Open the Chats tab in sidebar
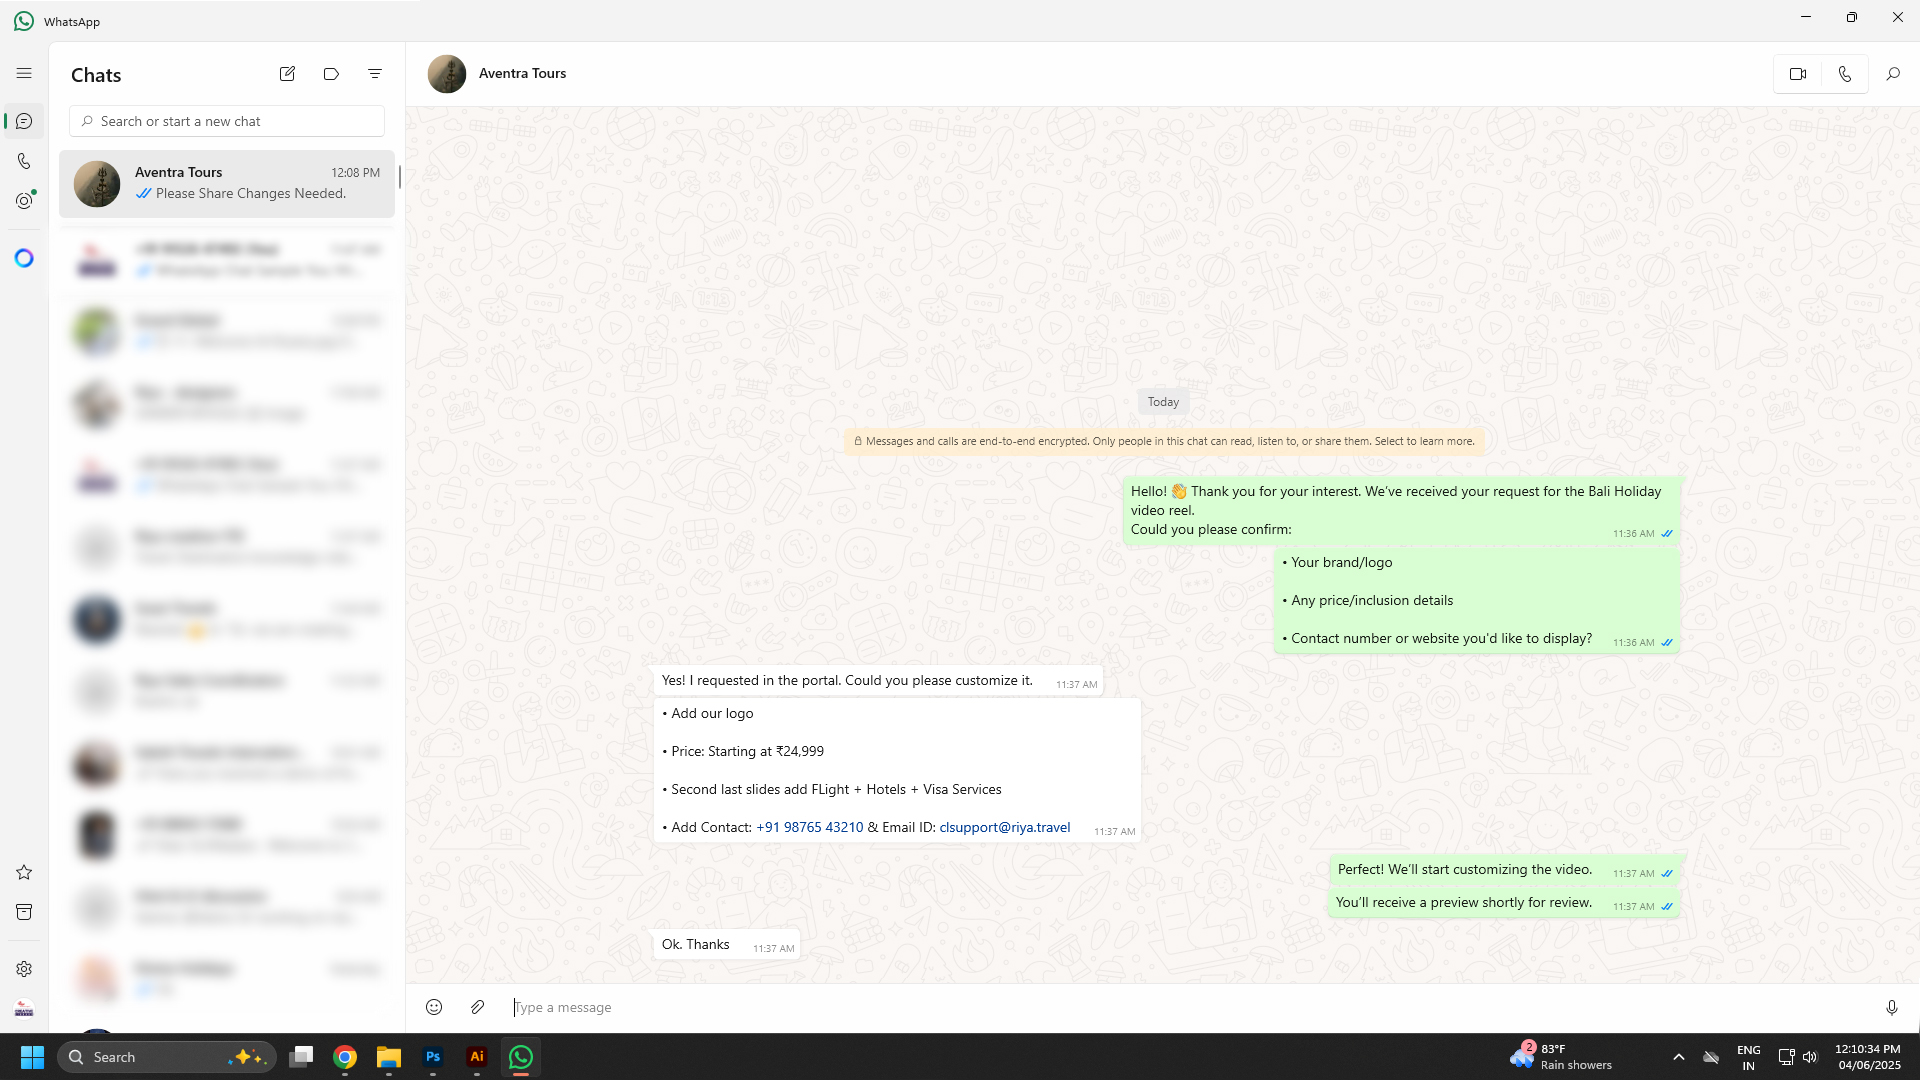 pyautogui.click(x=24, y=121)
